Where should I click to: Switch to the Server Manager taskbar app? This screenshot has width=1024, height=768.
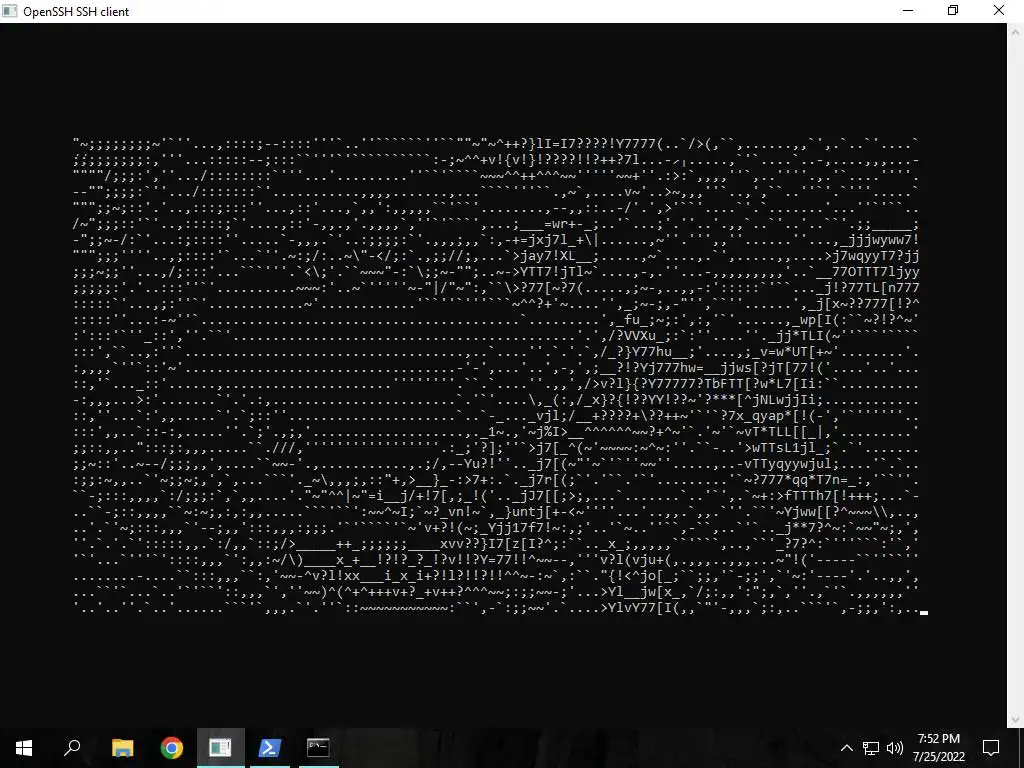[221, 748]
